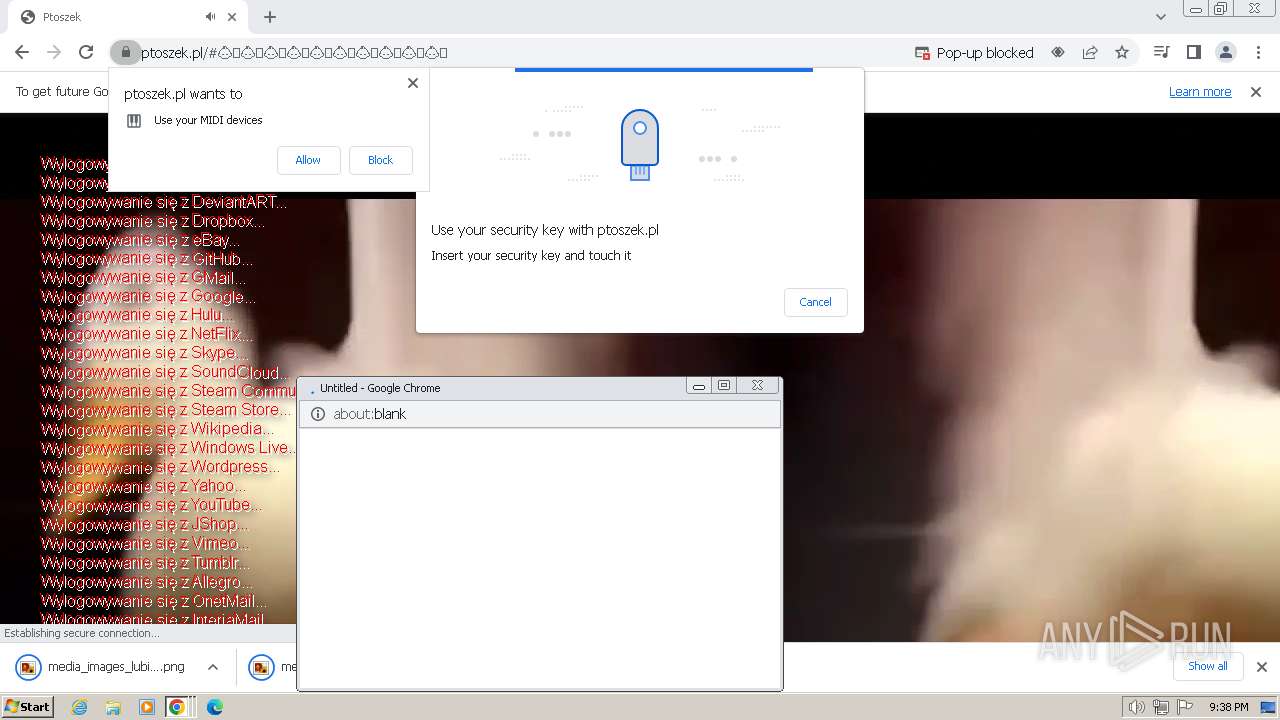Open the Chrome three-dot menu

click(1258, 52)
